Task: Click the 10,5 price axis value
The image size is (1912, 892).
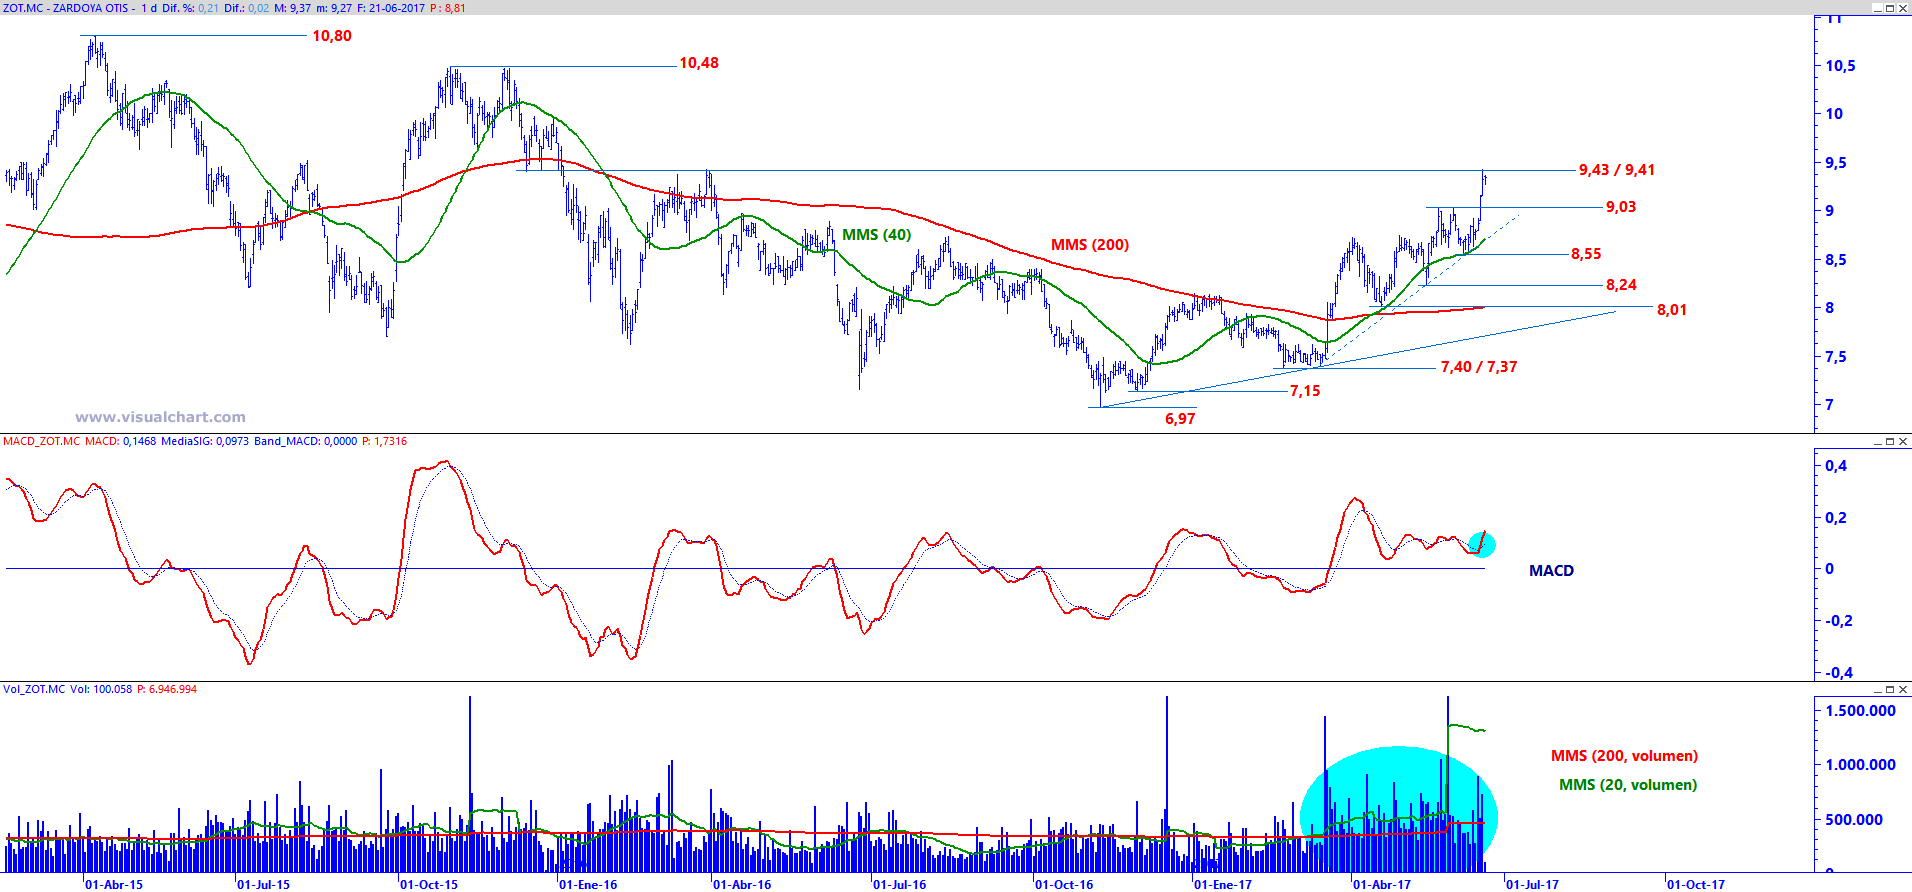Action: point(1841,66)
